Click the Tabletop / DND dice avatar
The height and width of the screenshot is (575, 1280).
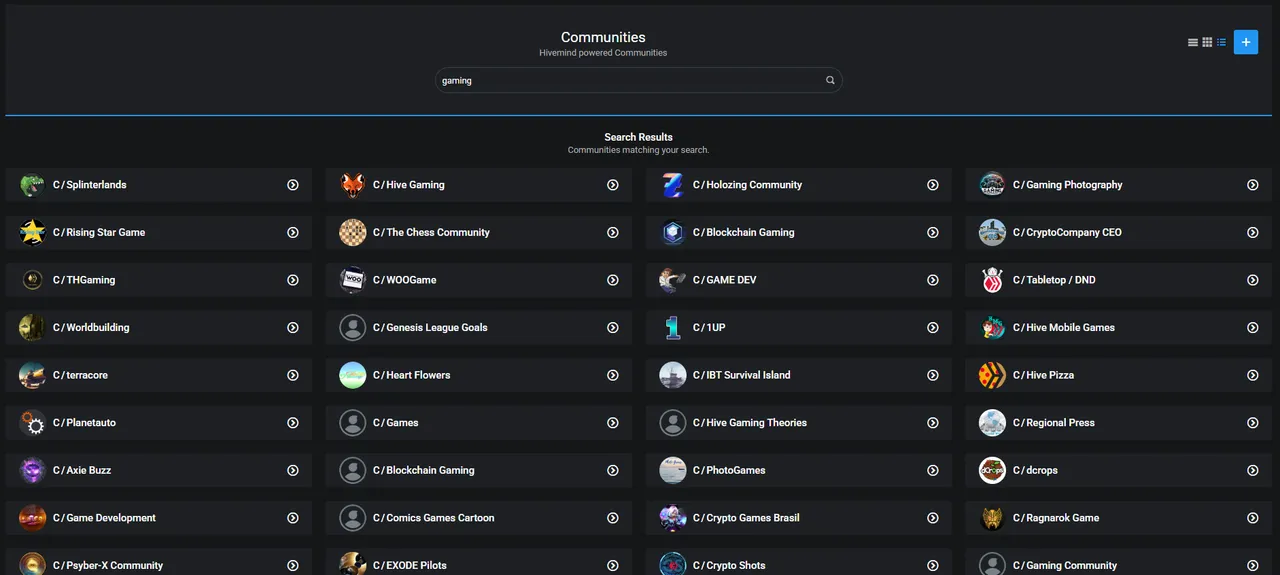click(992, 280)
